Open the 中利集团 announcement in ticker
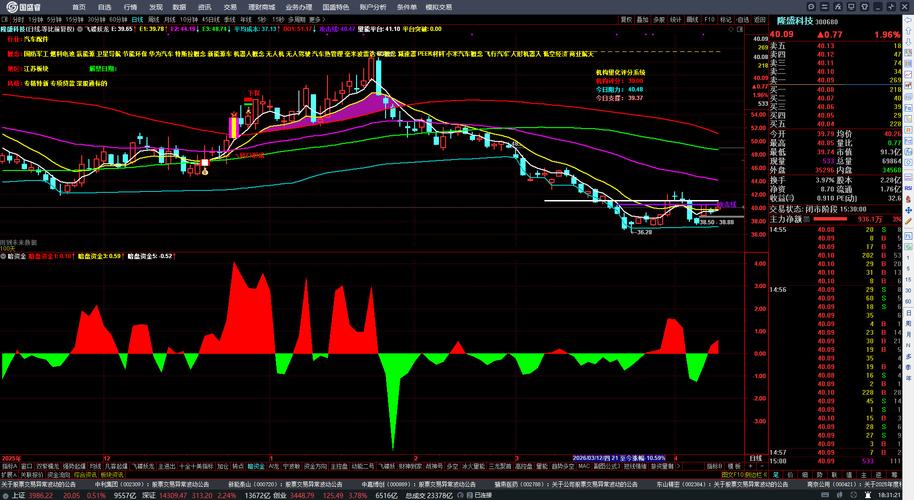Screen dimensions: 914x500 tap(152, 484)
